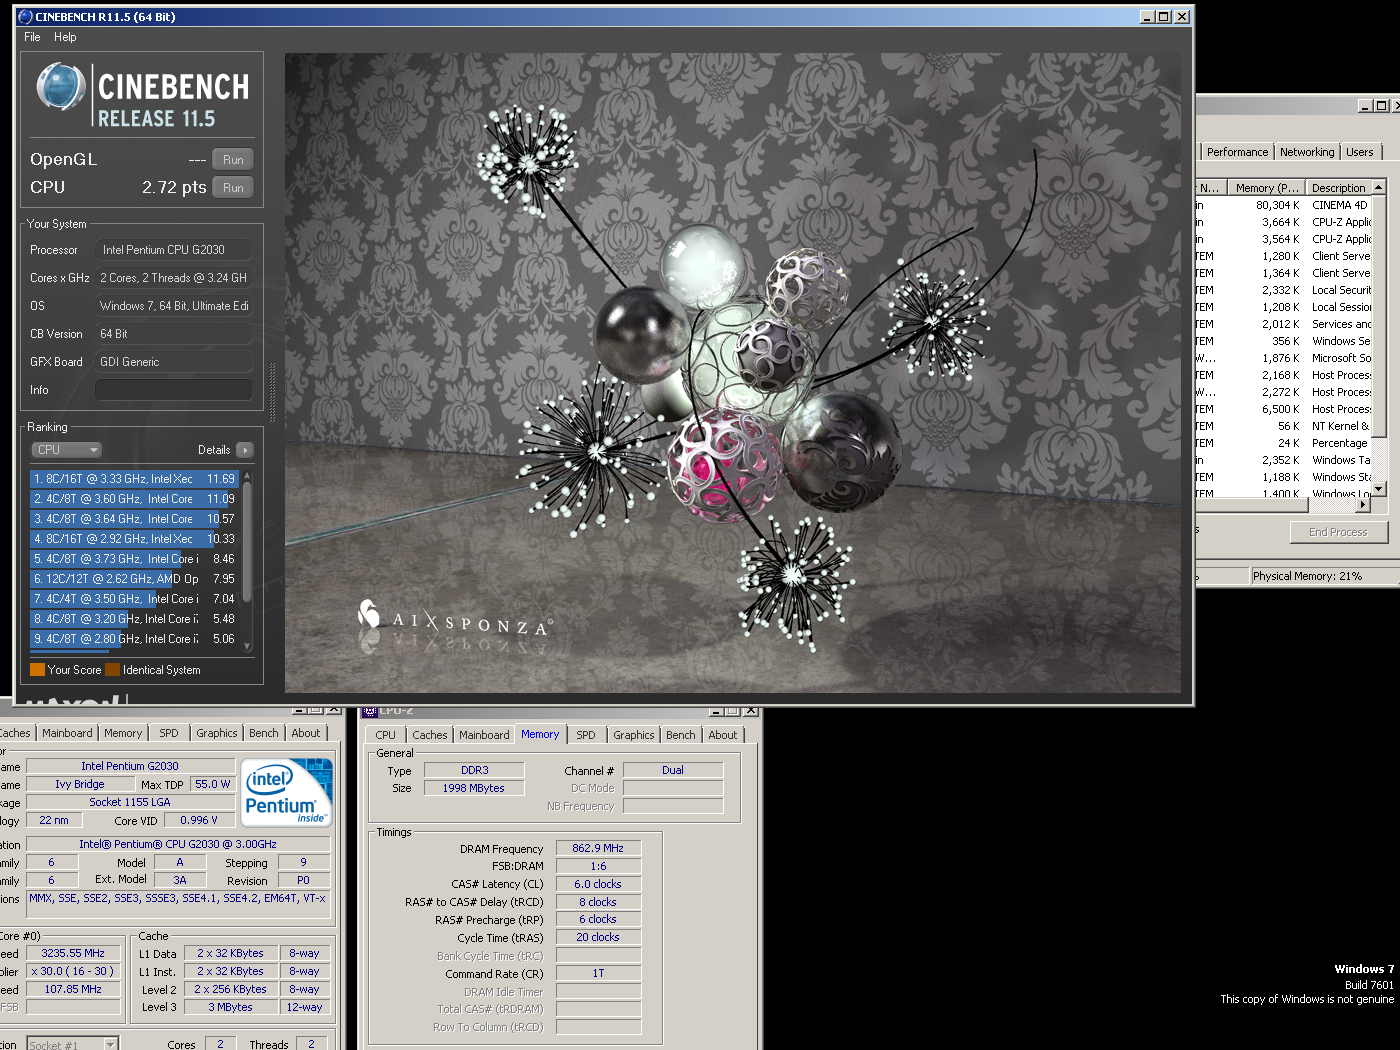The image size is (1400, 1050).
Task: Select ranking entry 4C/8T @ 3.73 GHz
Action: 134,559
